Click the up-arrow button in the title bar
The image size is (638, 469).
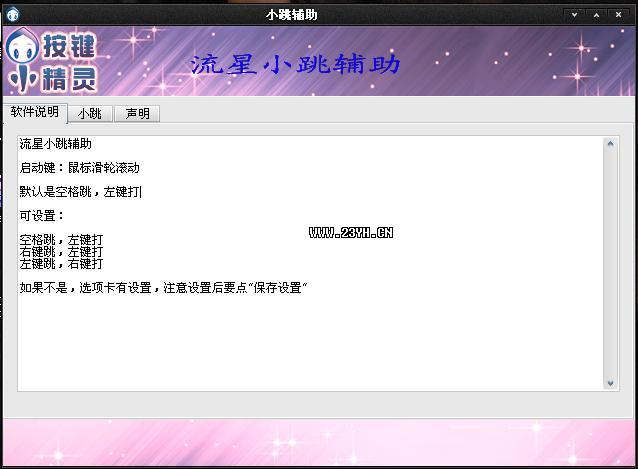tap(597, 15)
